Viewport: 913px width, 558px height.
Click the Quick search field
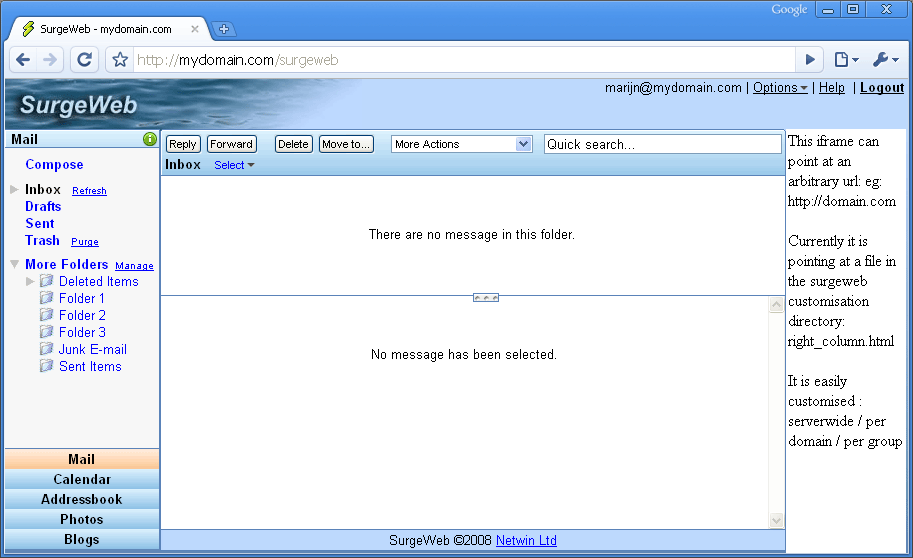662,144
